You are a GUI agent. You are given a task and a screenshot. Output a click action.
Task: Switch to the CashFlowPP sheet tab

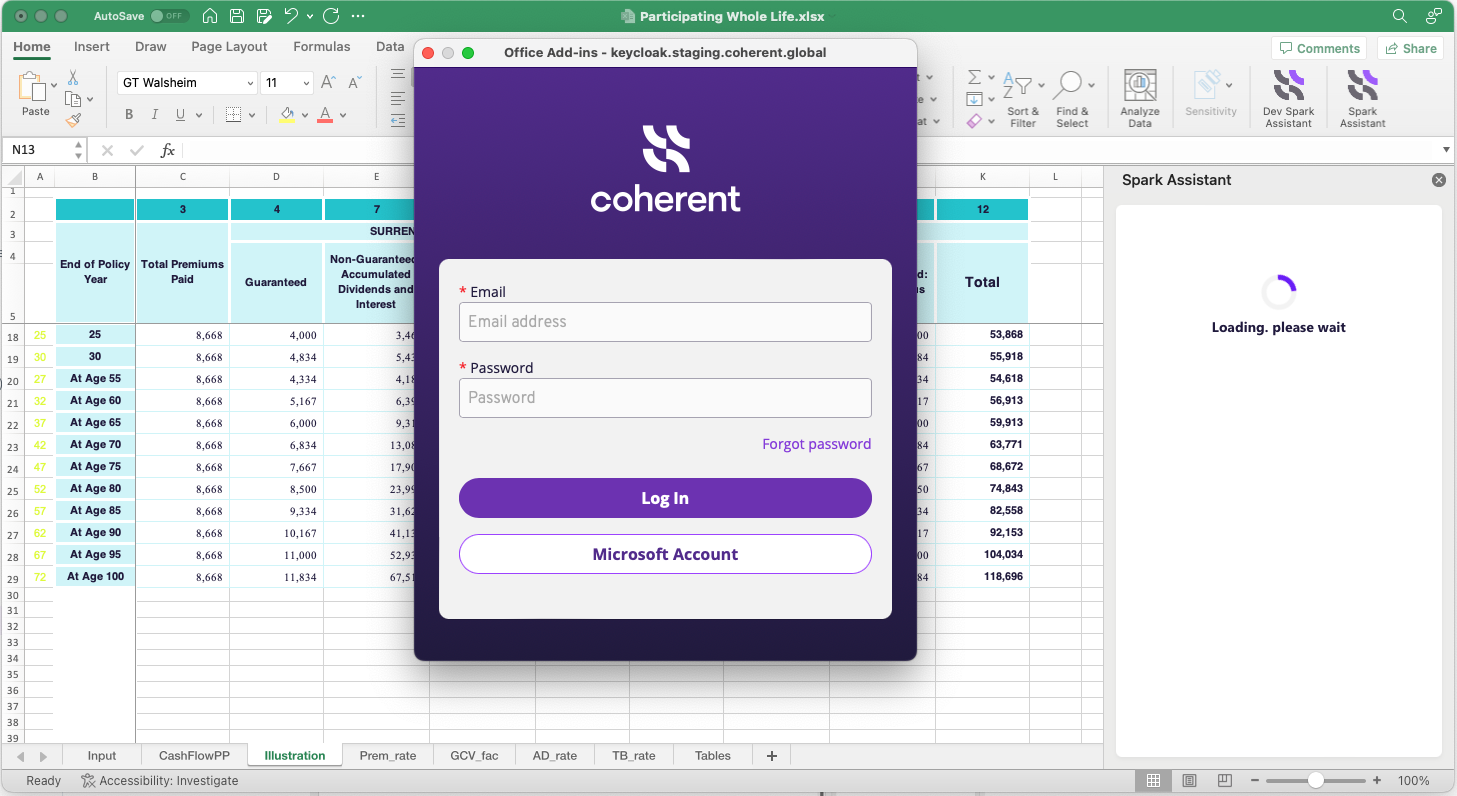(x=194, y=756)
